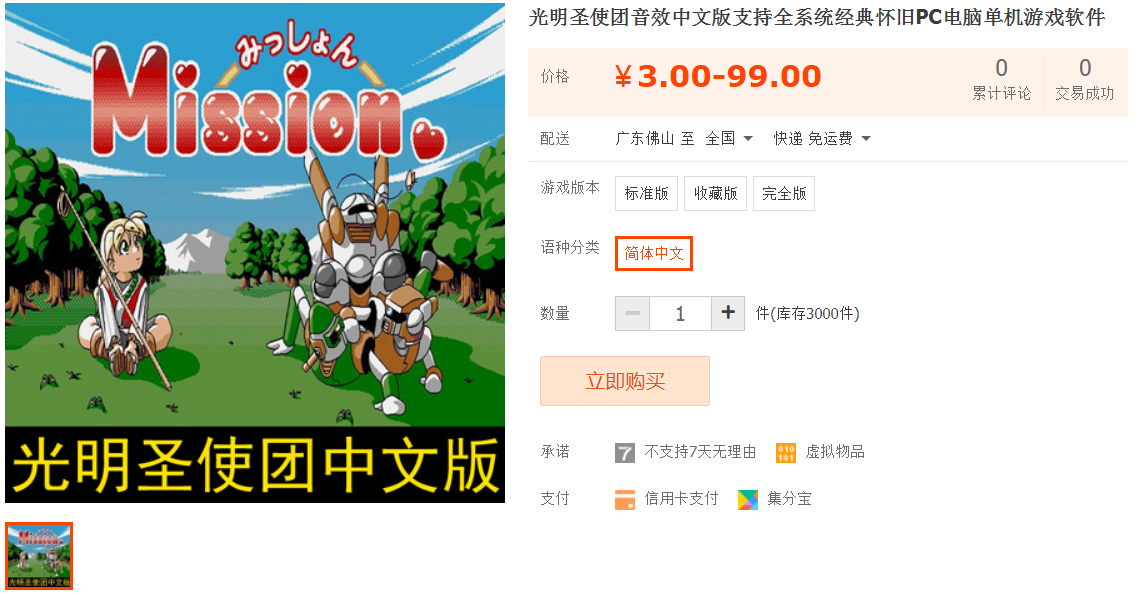The height and width of the screenshot is (595, 1139).
Task: Select the 标准版 game version
Action: tap(646, 193)
